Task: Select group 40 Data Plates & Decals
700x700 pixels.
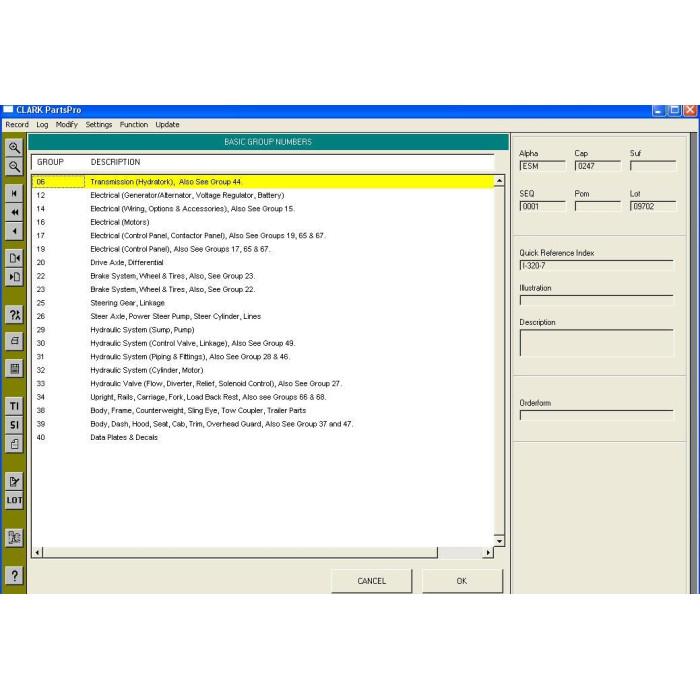Action: click(263, 437)
